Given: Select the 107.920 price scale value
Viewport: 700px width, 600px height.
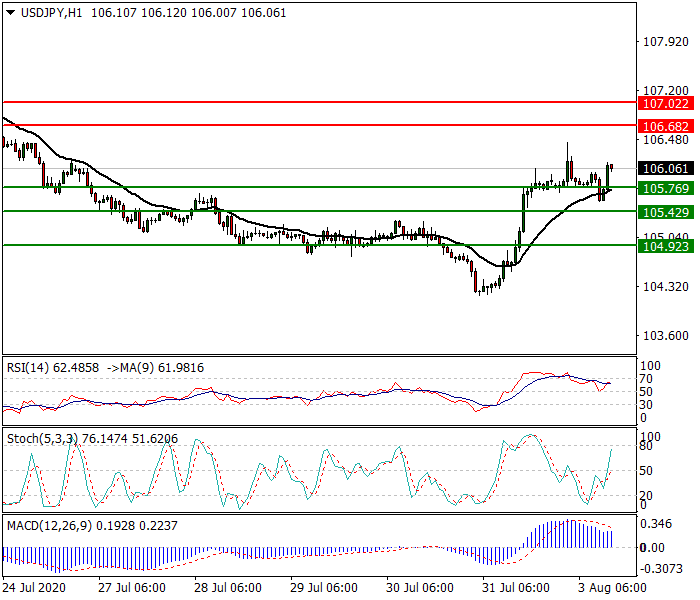Looking at the screenshot, I should tap(666, 42).
